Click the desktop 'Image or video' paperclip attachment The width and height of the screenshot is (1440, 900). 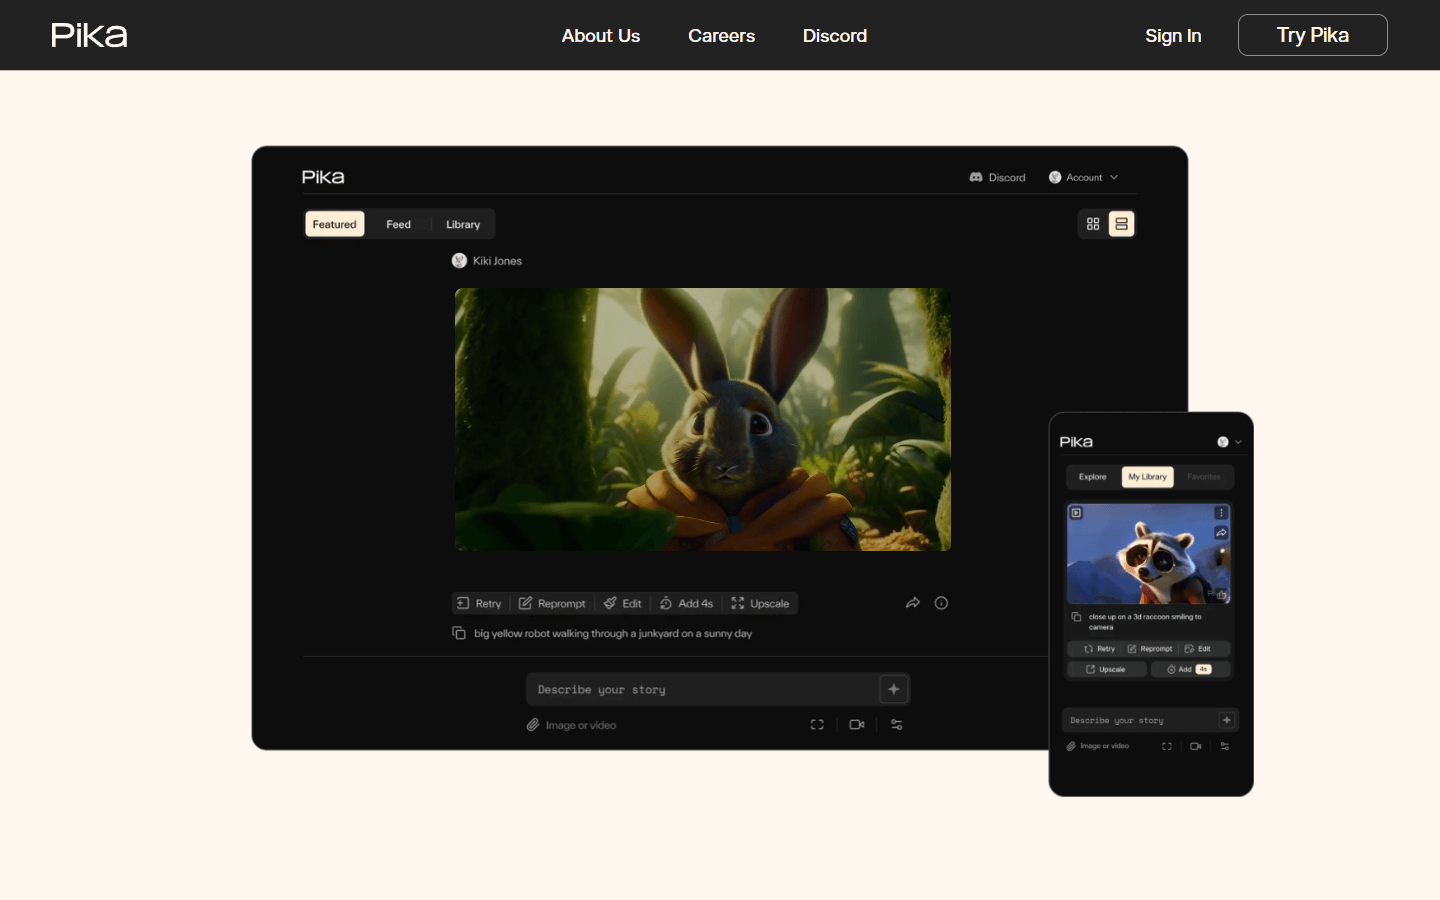tap(572, 725)
